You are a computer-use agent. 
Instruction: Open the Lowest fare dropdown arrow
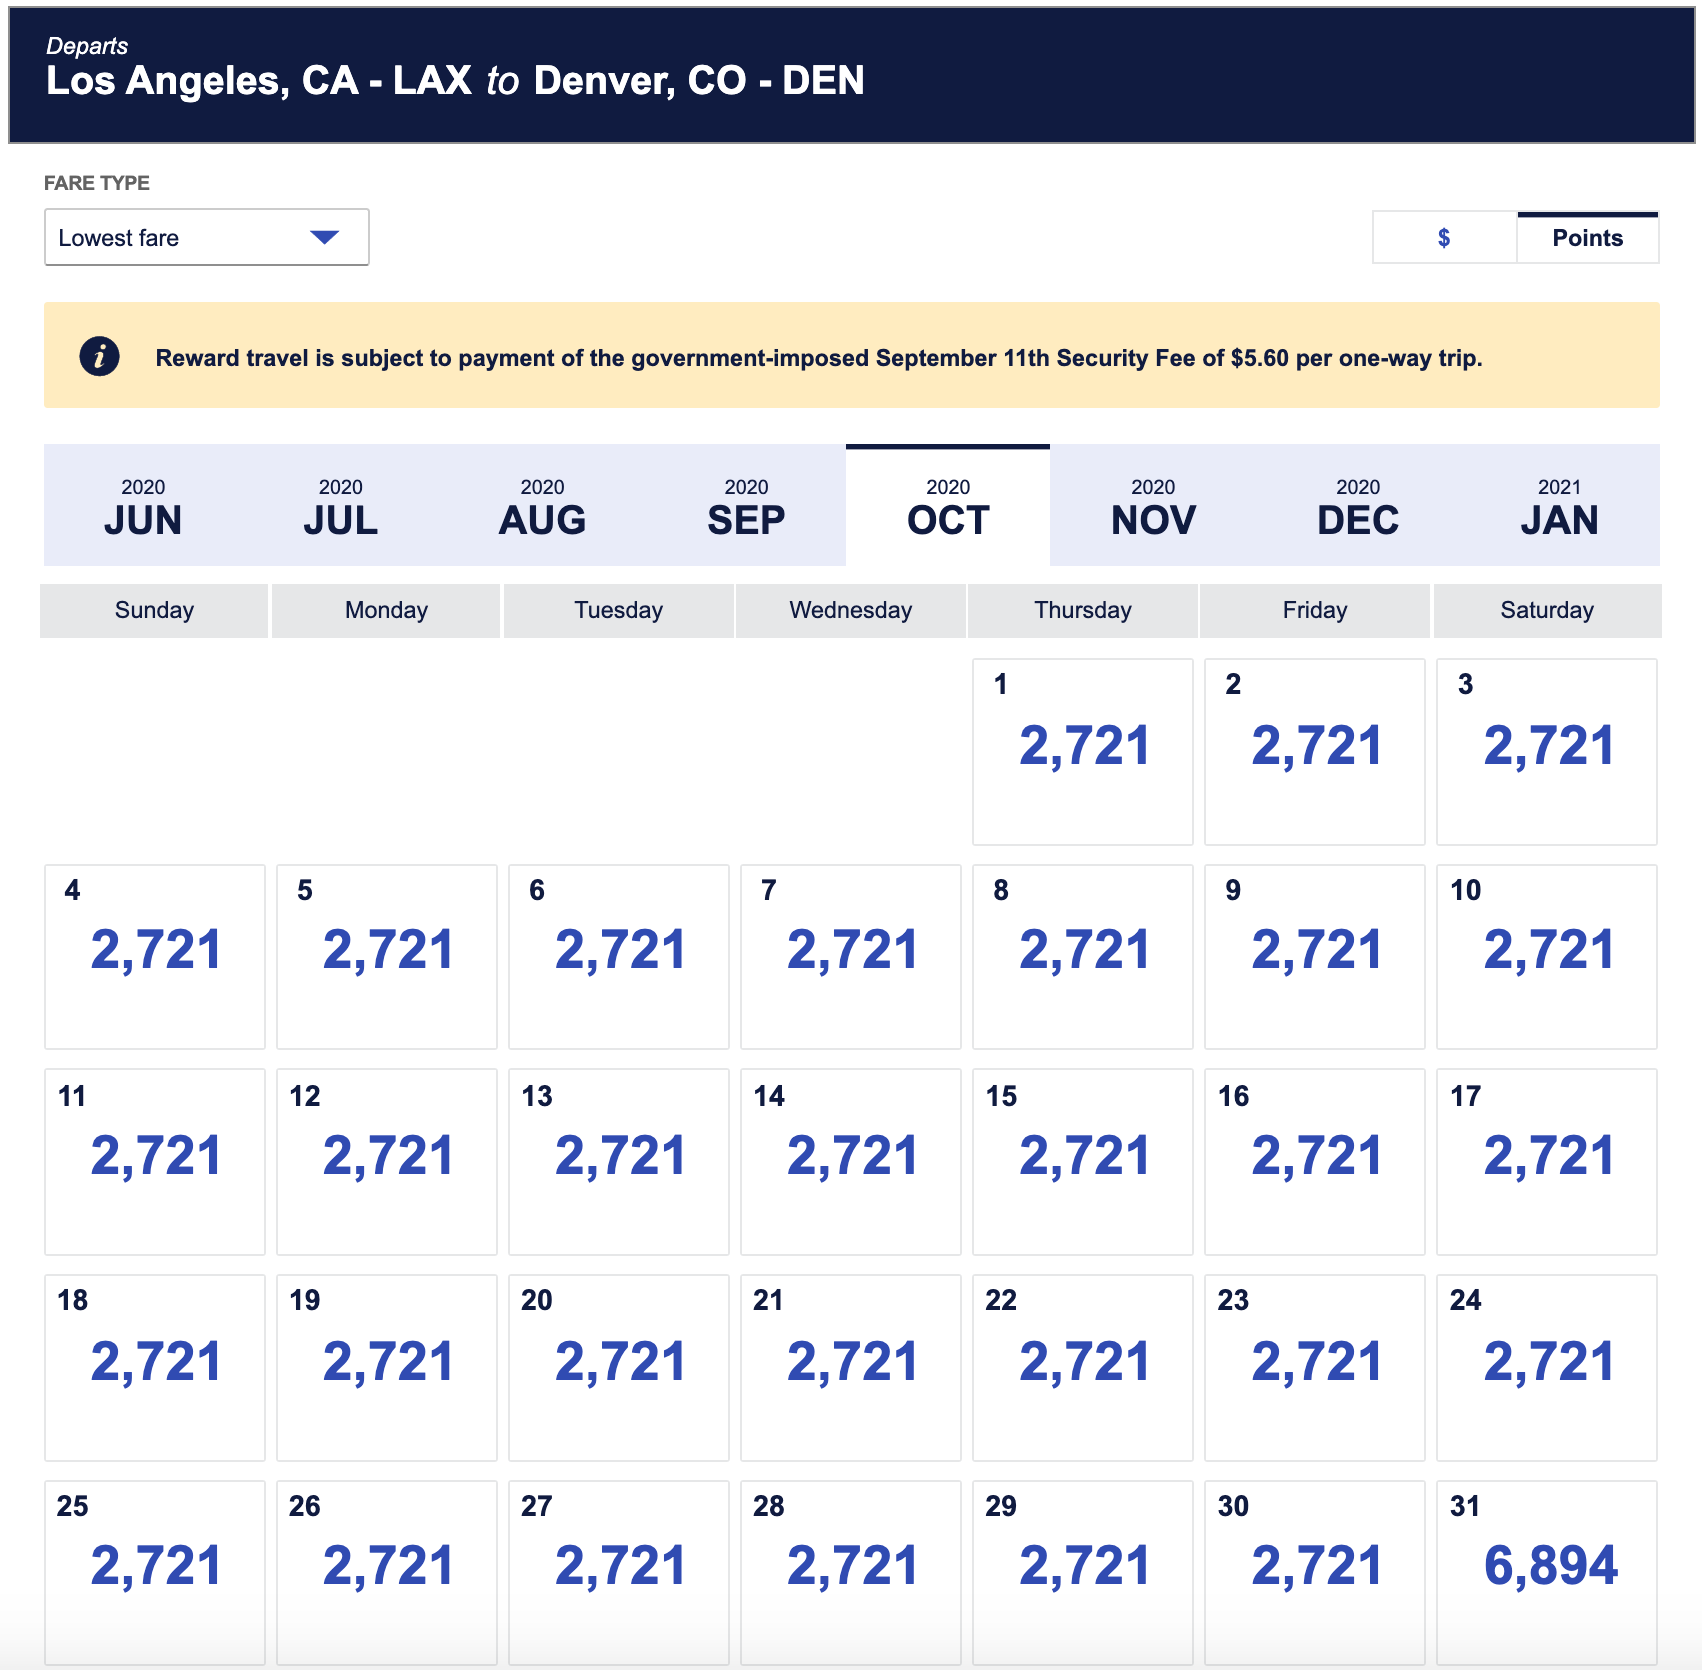[x=324, y=237]
